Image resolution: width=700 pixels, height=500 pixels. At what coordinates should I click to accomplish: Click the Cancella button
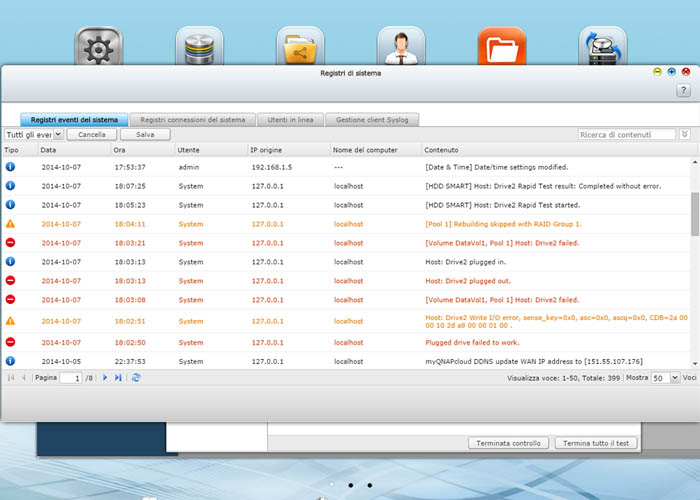(x=92, y=134)
